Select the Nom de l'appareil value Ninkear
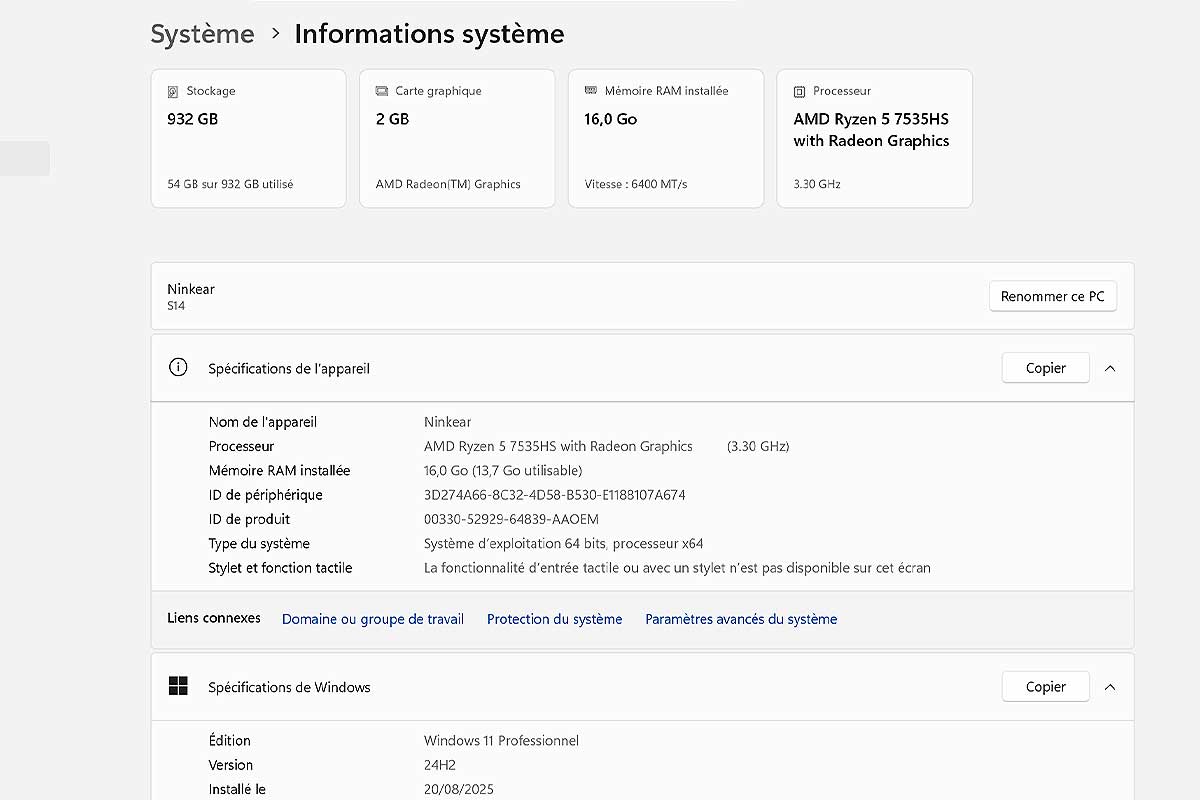Viewport: 1200px width, 800px height. click(x=447, y=422)
